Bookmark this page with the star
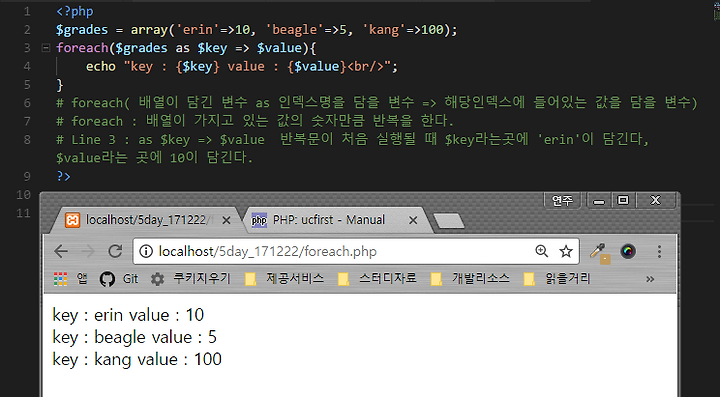The image size is (720, 397). click(x=566, y=252)
